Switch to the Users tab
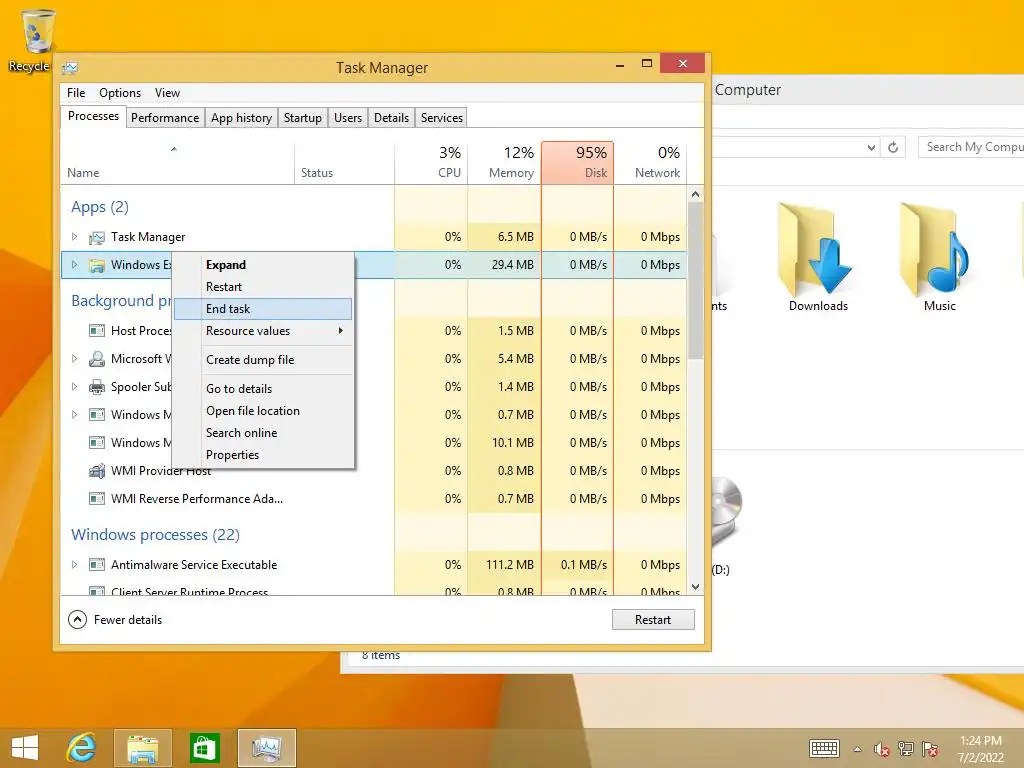The image size is (1024, 768). pos(347,118)
